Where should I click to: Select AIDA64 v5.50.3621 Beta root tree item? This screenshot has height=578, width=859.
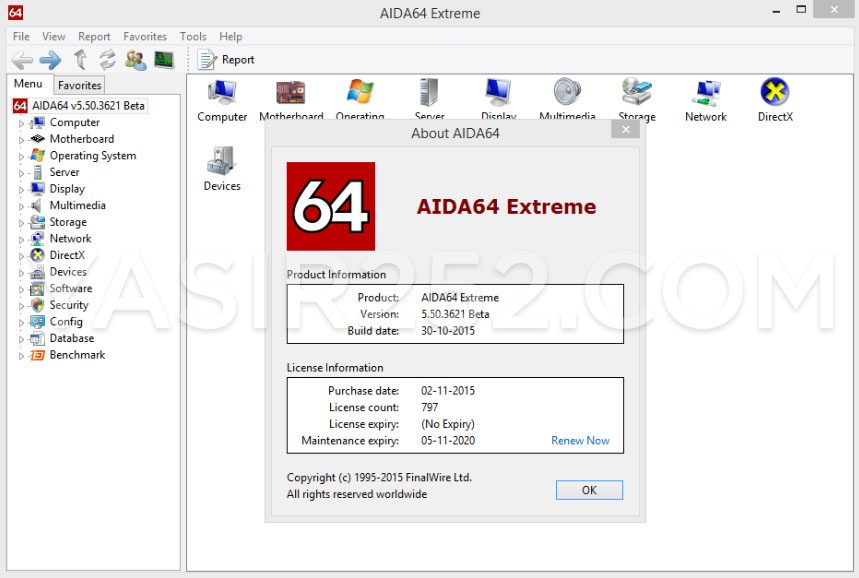click(80, 105)
